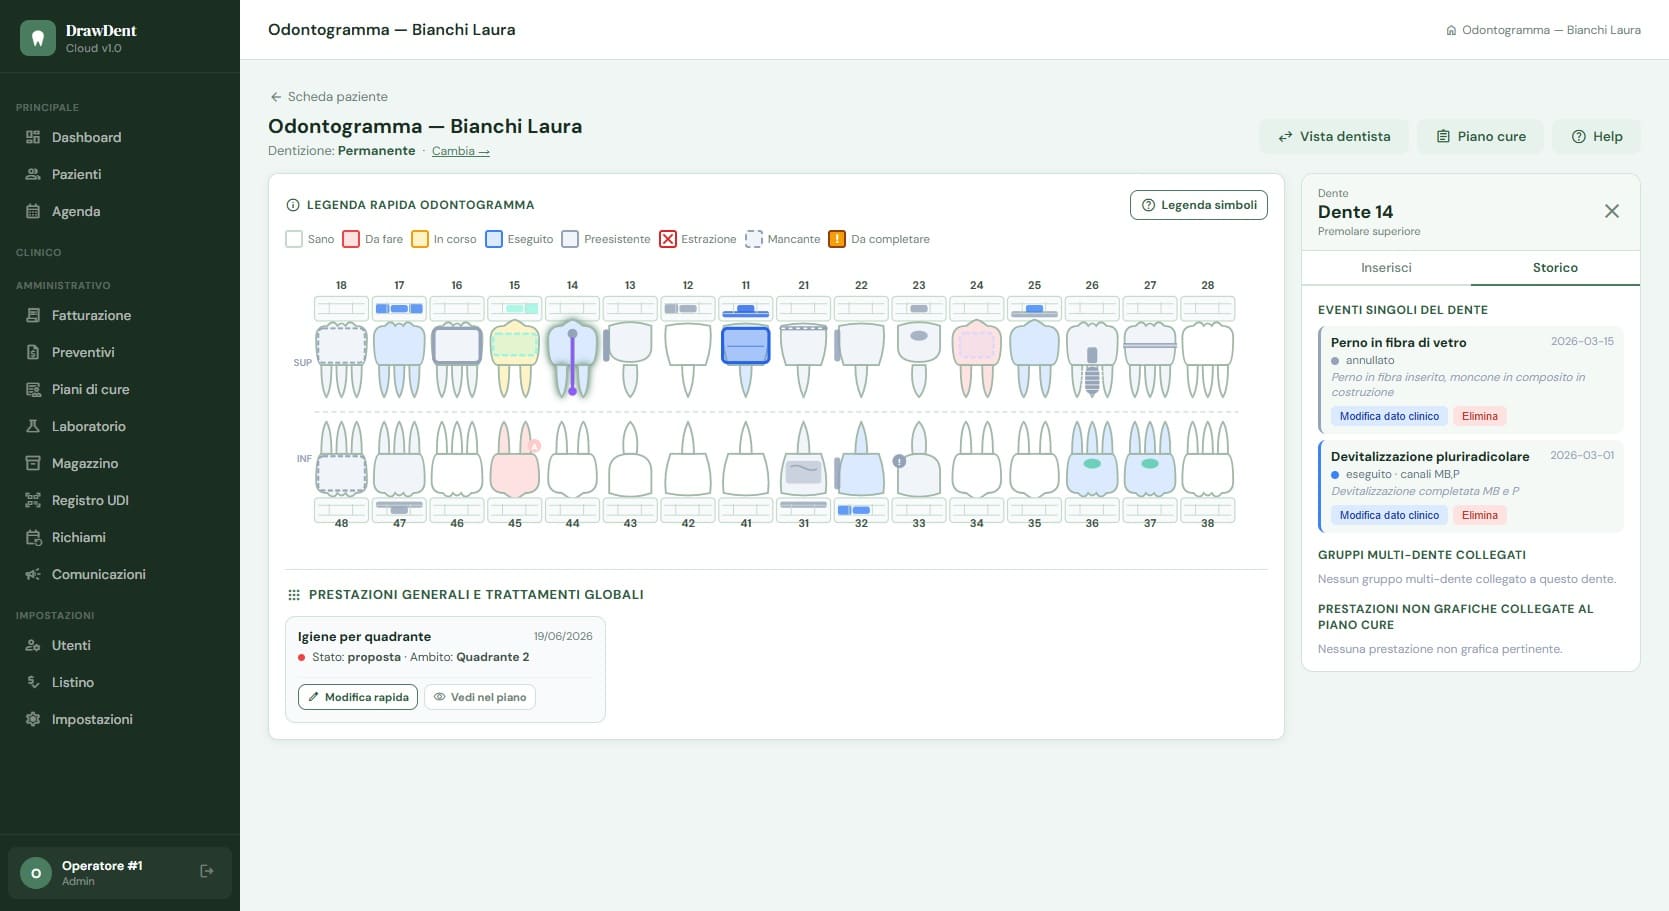This screenshot has width=1669, height=911.
Task: Switch to the Inserisci tab
Action: tap(1386, 268)
